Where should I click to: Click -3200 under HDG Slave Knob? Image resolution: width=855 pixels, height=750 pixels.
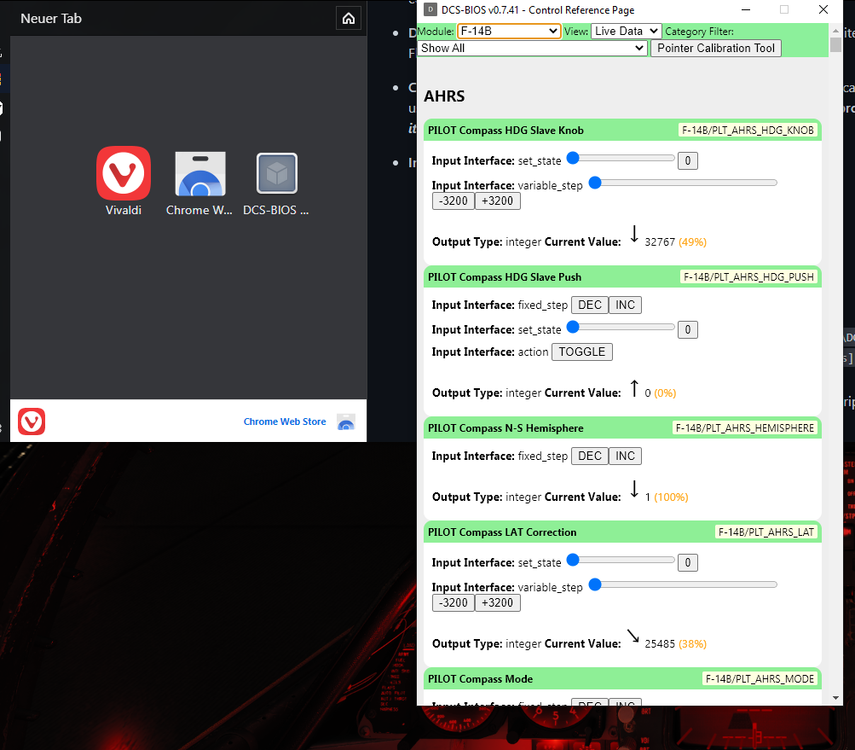453,201
